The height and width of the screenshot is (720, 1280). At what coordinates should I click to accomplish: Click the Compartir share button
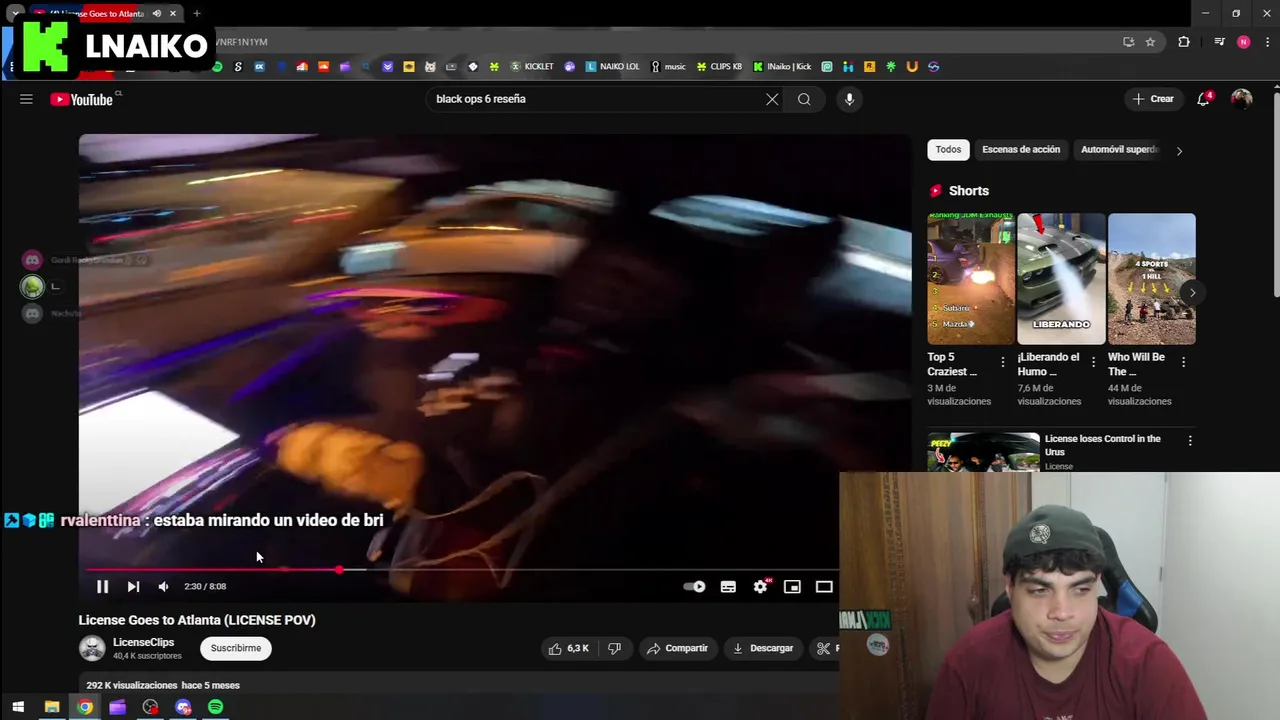pyautogui.click(x=677, y=648)
